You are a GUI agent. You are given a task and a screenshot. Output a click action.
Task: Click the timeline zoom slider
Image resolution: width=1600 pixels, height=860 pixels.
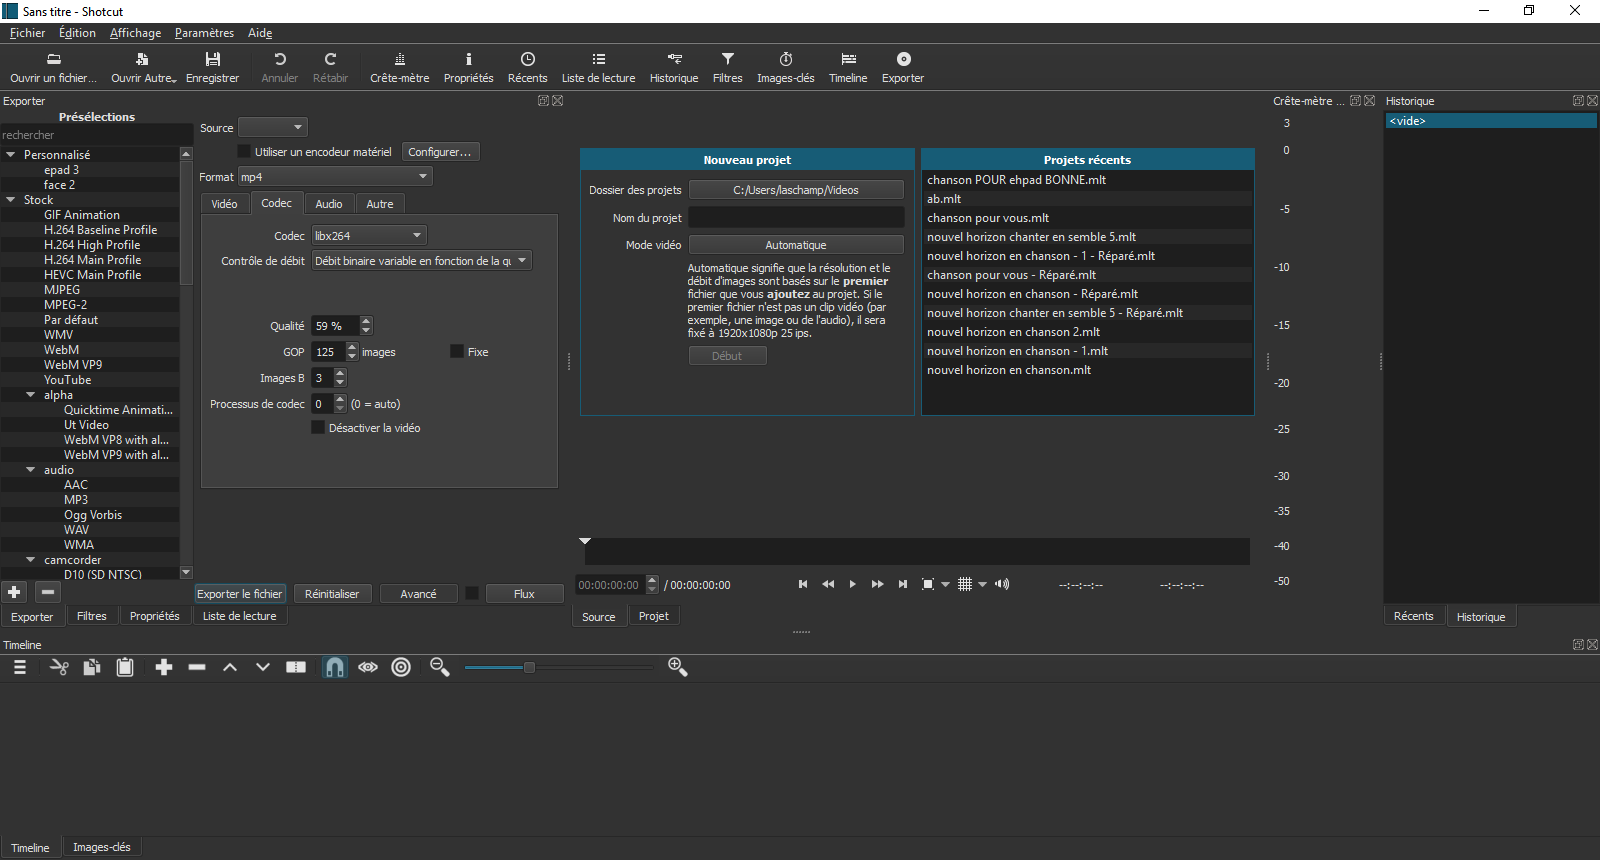[x=558, y=667]
